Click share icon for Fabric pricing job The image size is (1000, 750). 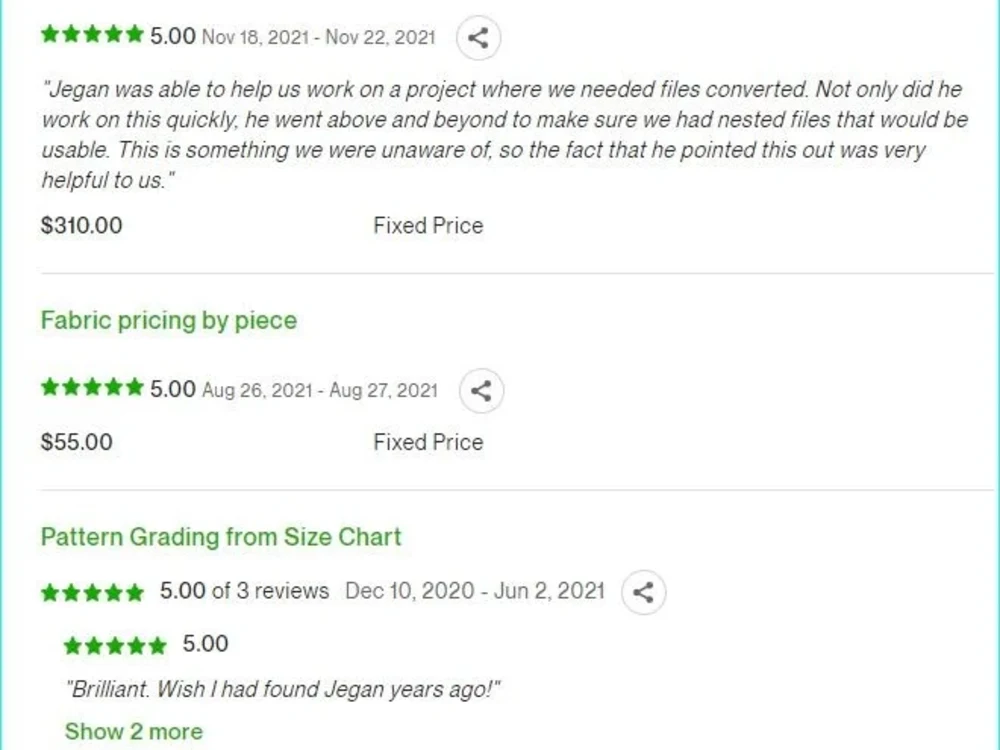[482, 391]
